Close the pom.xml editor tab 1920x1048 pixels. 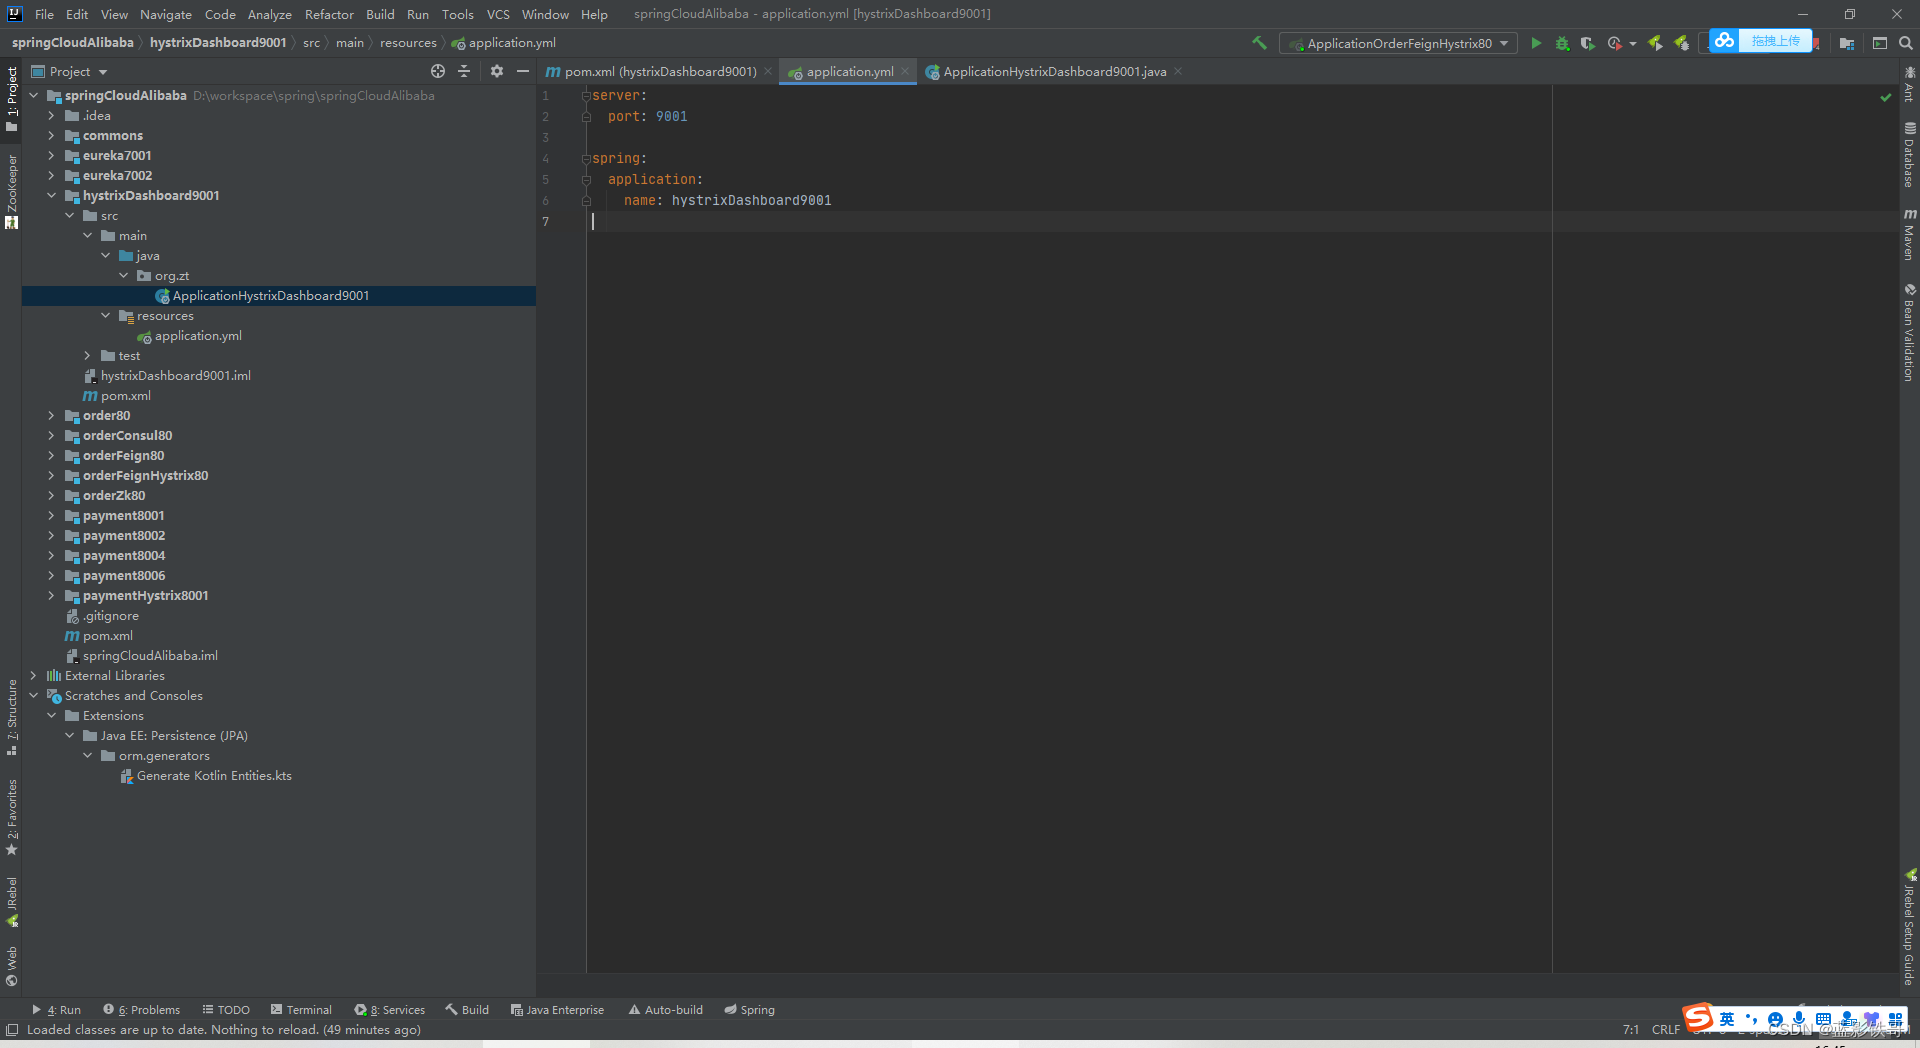(768, 71)
